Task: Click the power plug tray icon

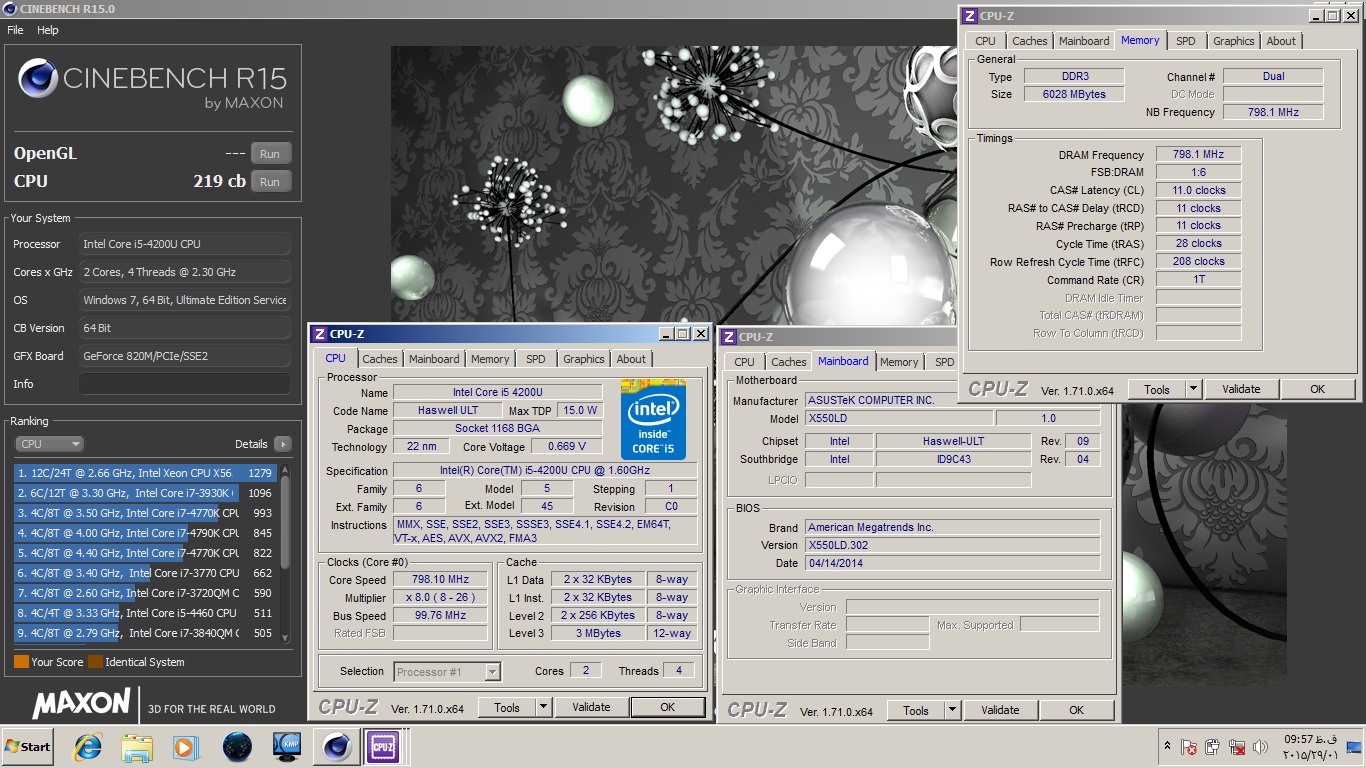Action: point(1213,747)
